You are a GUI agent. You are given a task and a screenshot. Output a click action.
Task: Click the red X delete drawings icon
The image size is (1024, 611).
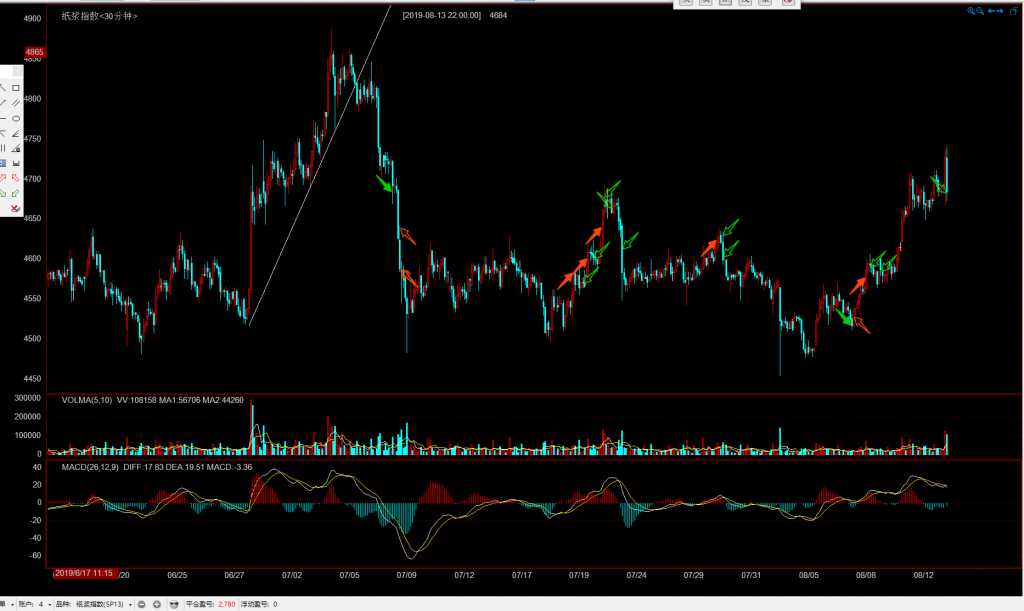[15, 208]
